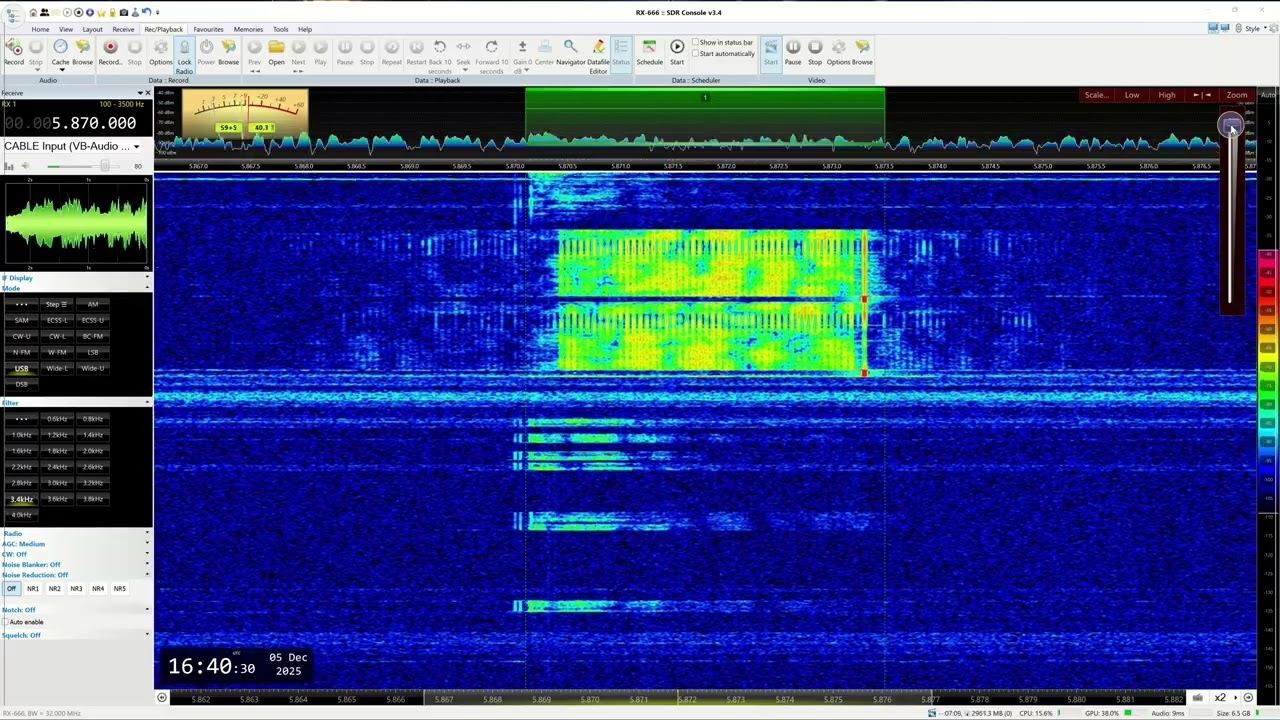The image size is (1280, 720).
Task: Switch to the Receive ribbon tab
Action: (x=123, y=29)
